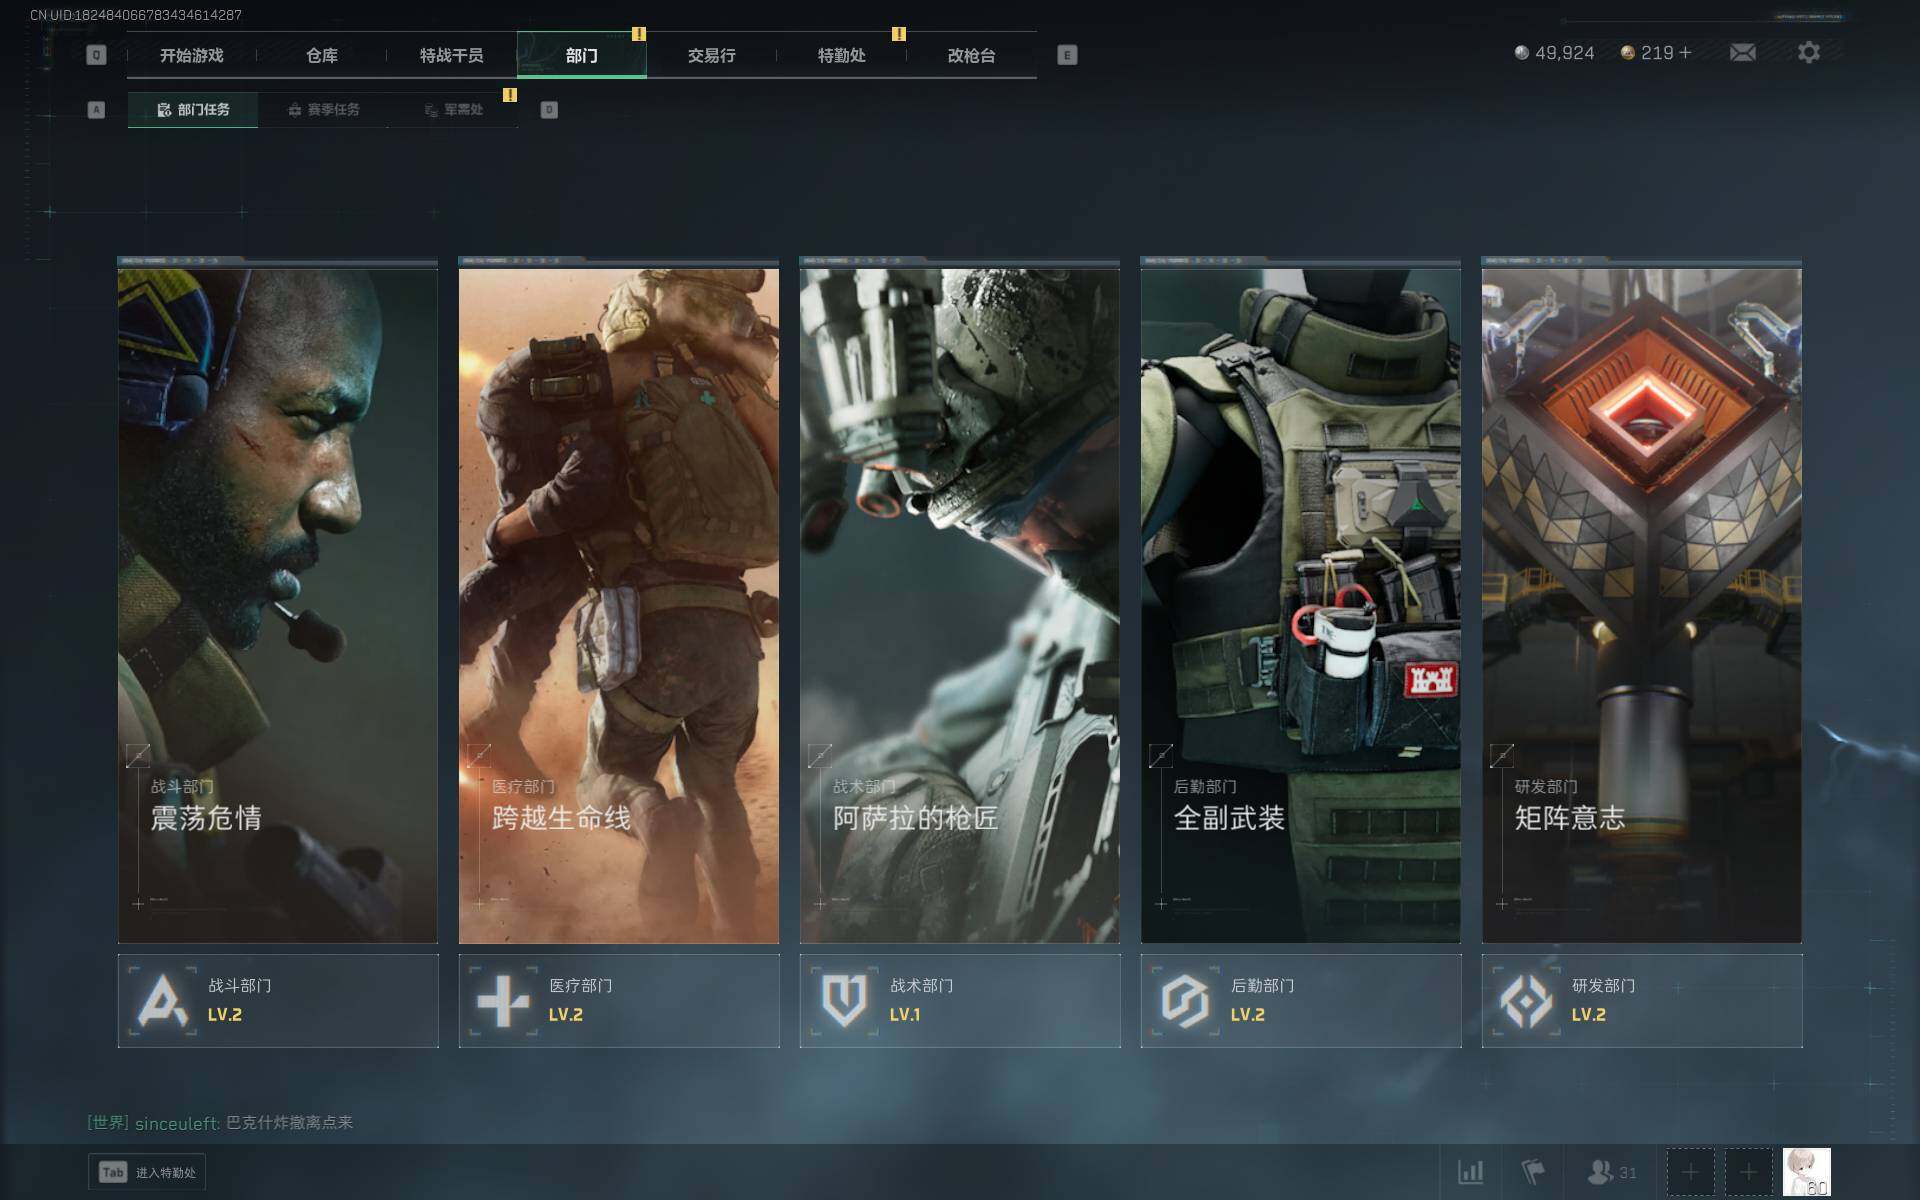Switch to the 仓库 tab
This screenshot has height=1200, width=1920.
322,55
